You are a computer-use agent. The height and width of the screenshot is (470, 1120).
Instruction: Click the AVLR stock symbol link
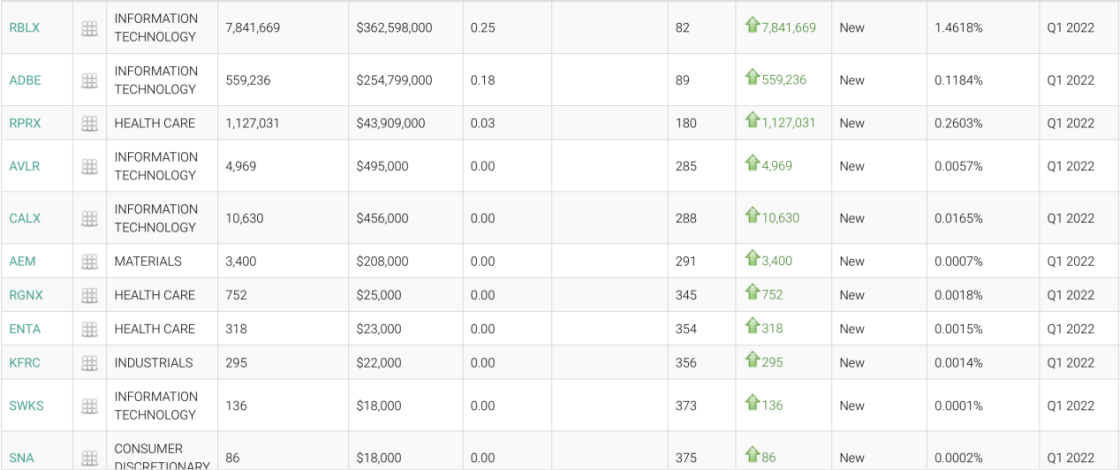coord(24,167)
